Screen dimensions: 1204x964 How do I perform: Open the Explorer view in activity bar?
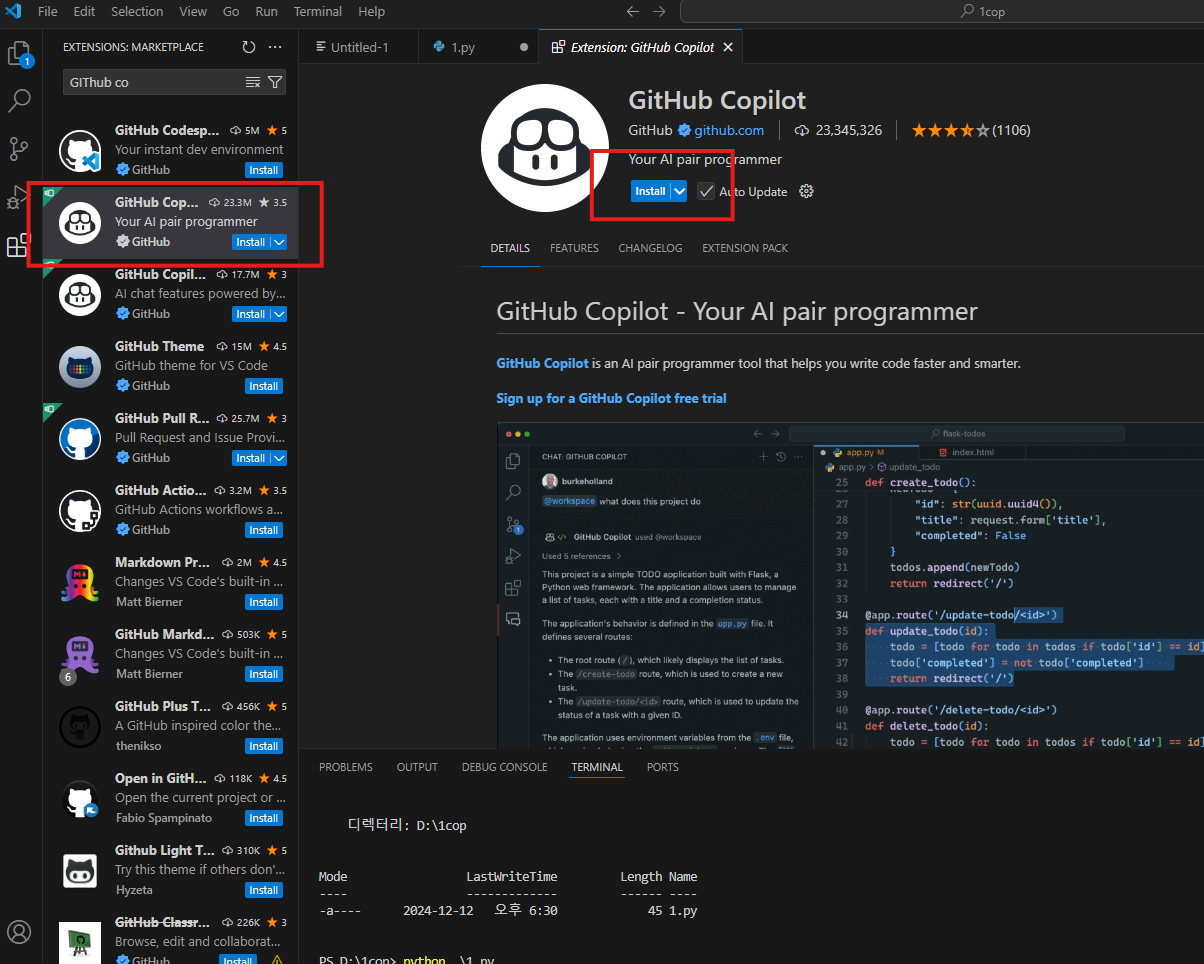tap(20, 53)
